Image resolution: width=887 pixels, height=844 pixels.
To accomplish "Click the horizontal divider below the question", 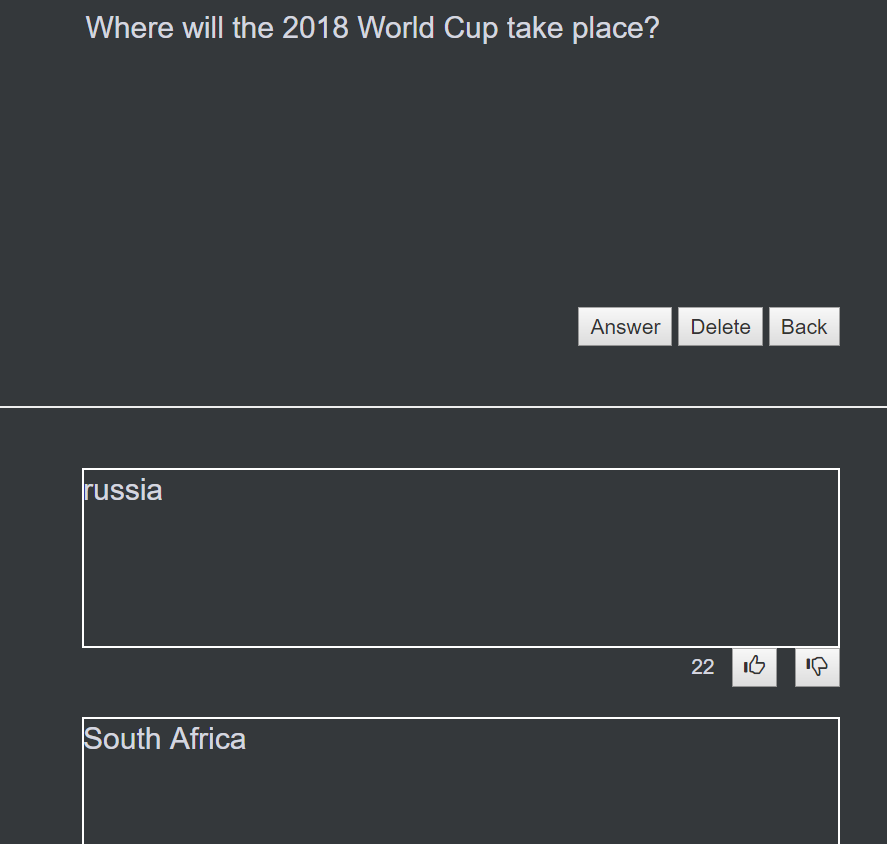I will click(x=444, y=406).
